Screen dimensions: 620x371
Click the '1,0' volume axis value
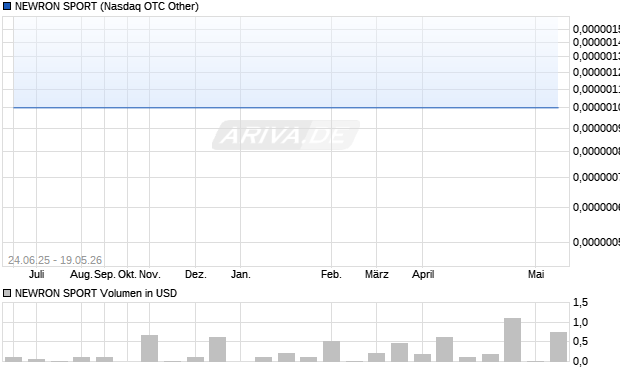pyautogui.click(x=580, y=322)
